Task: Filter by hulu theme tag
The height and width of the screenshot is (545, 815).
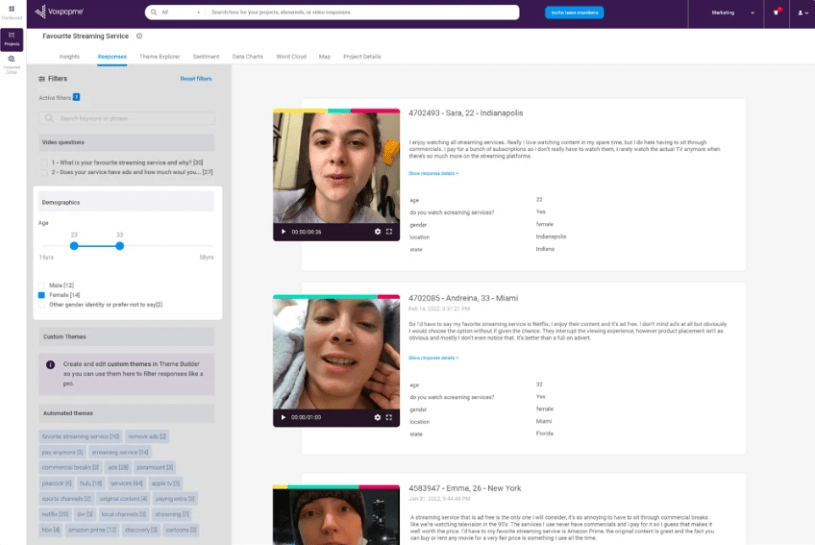Action: [x=90, y=483]
